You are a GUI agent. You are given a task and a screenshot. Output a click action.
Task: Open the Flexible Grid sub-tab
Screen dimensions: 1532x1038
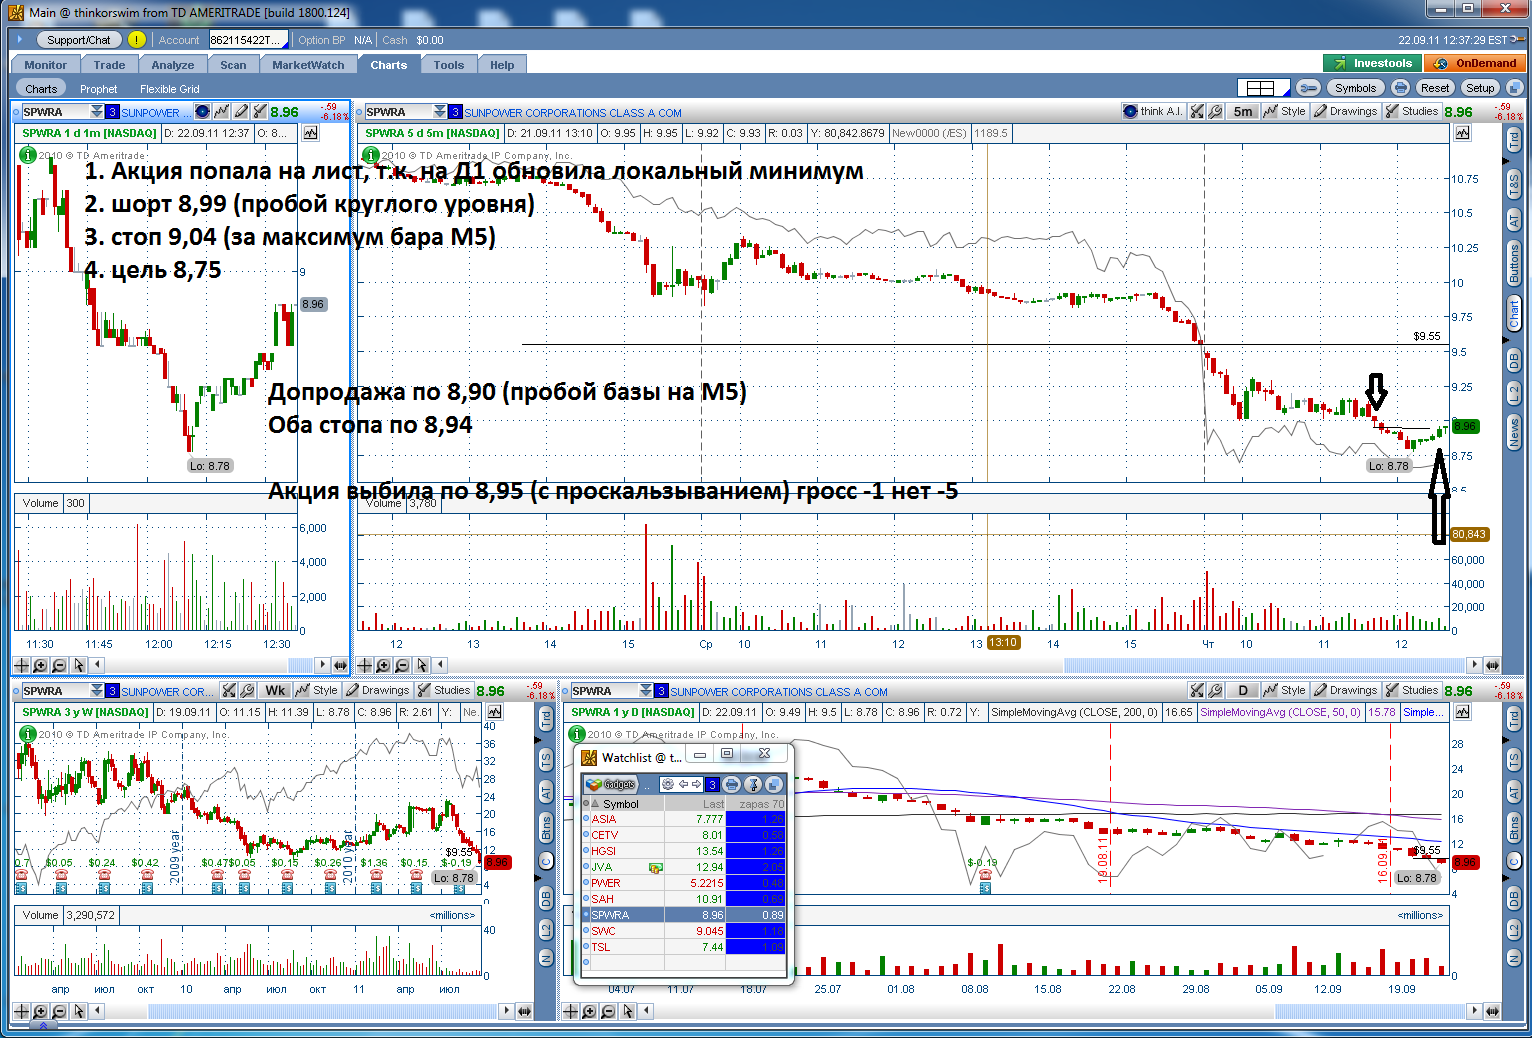click(x=170, y=89)
